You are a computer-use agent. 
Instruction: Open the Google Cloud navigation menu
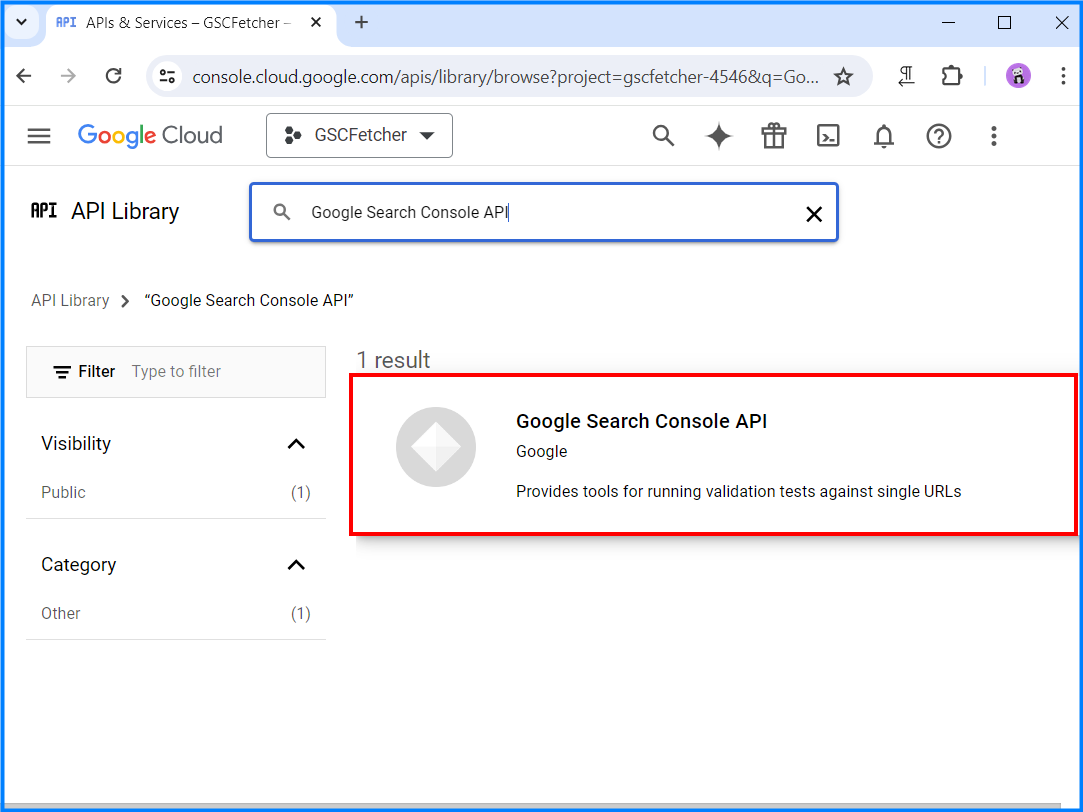pyautogui.click(x=38, y=136)
